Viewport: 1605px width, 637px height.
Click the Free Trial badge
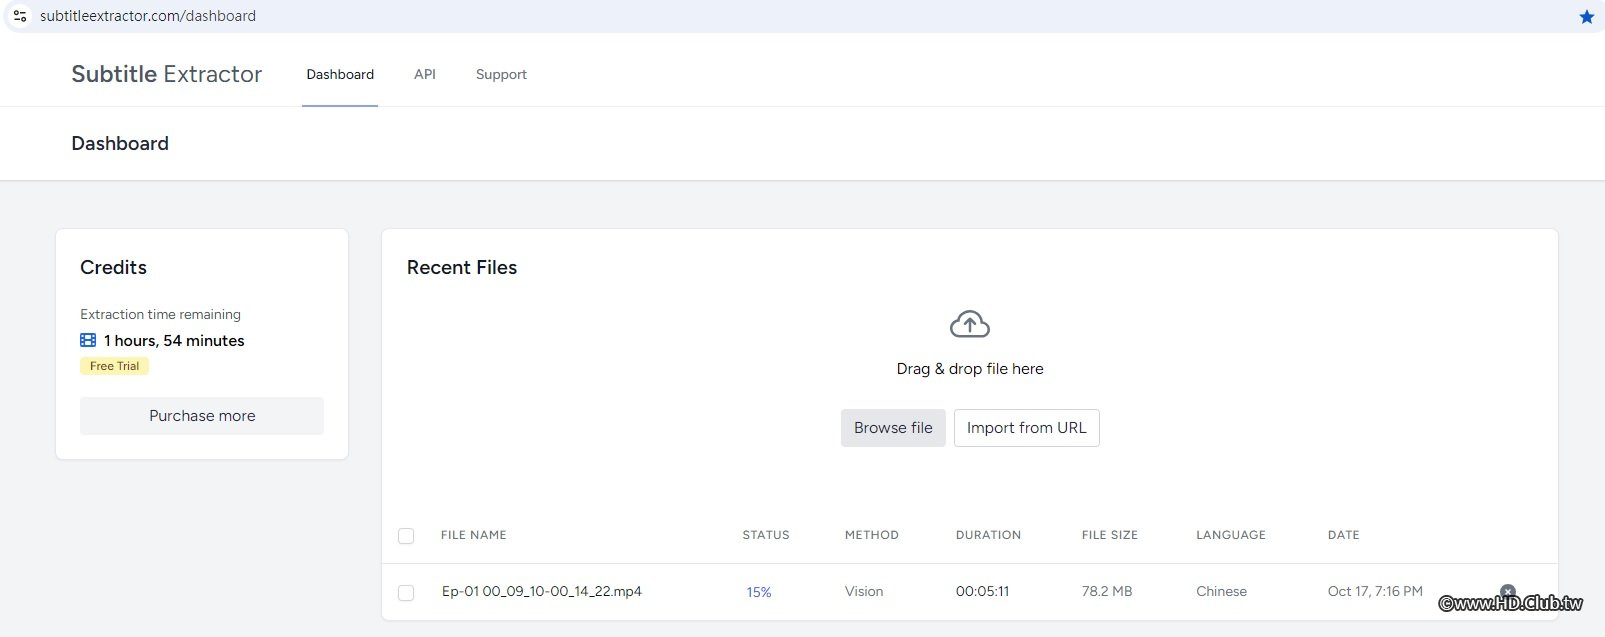click(x=114, y=366)
